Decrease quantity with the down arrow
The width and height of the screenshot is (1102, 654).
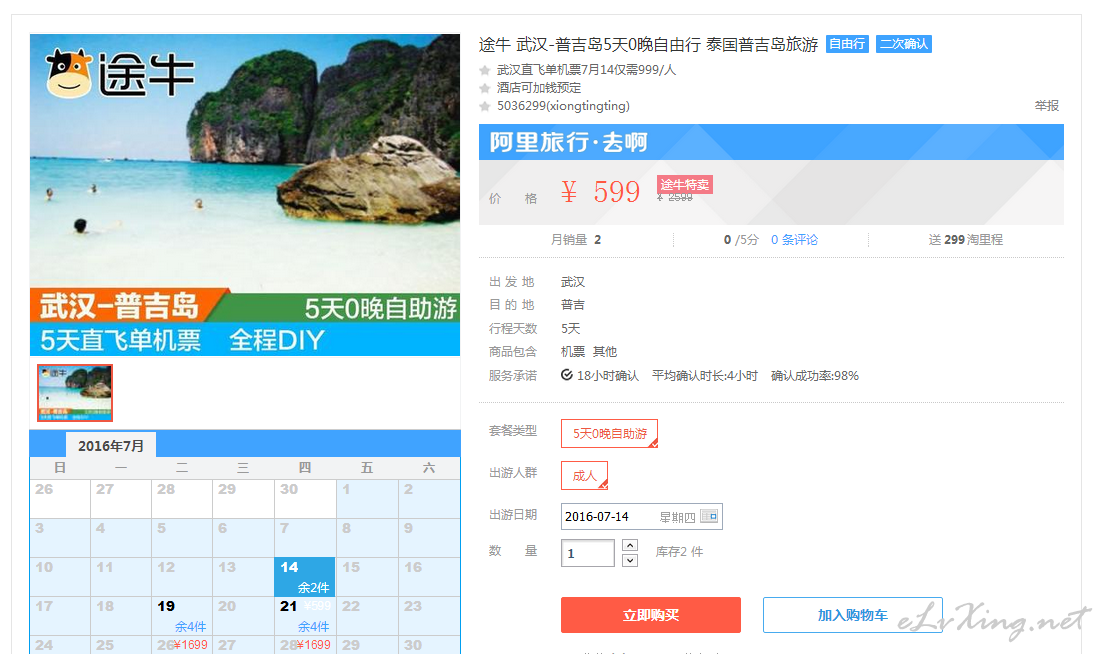[630, 560]
